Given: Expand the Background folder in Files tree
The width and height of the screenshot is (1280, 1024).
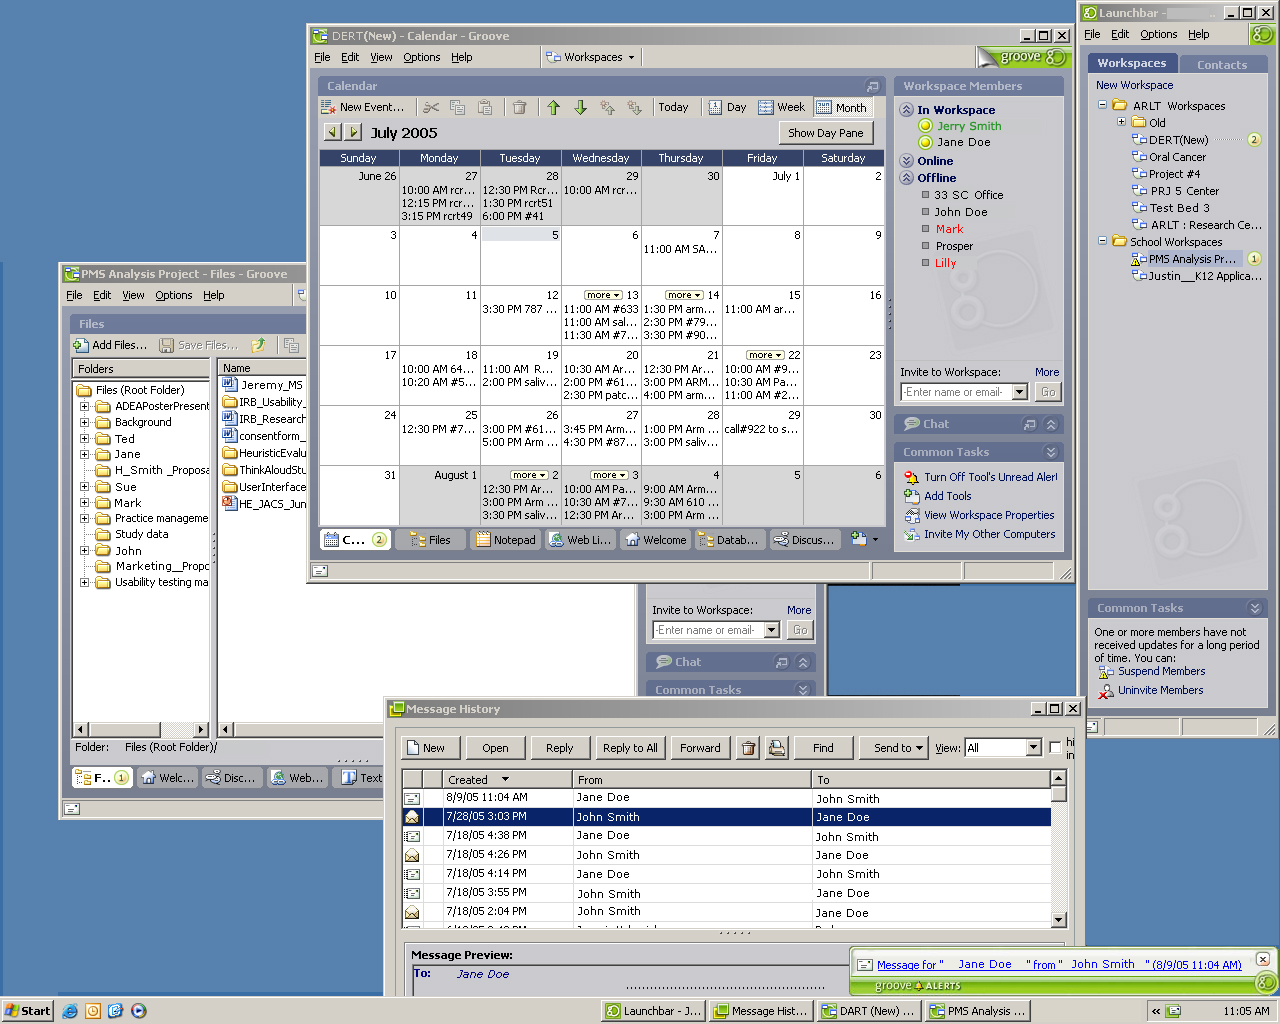Looking at the screenshot, I should tap(85, 422).
